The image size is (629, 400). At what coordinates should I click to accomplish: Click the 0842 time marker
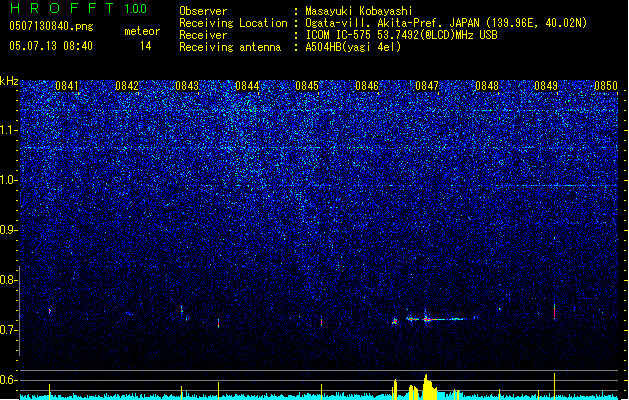pos(127,86)
